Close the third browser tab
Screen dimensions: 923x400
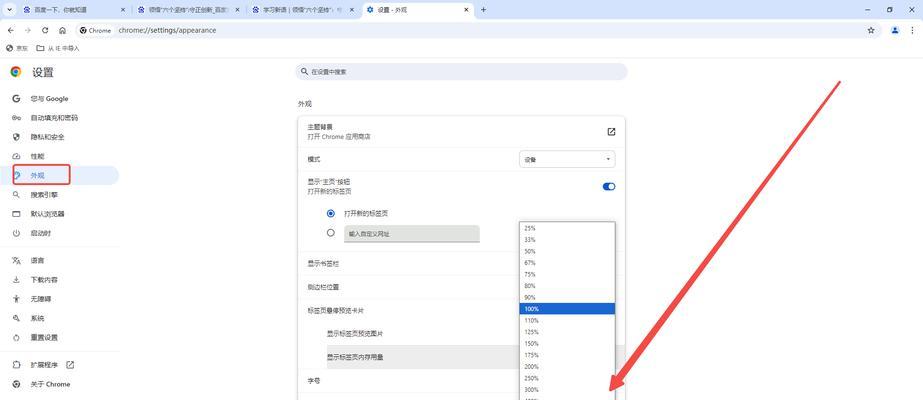(x=351, y=10)
